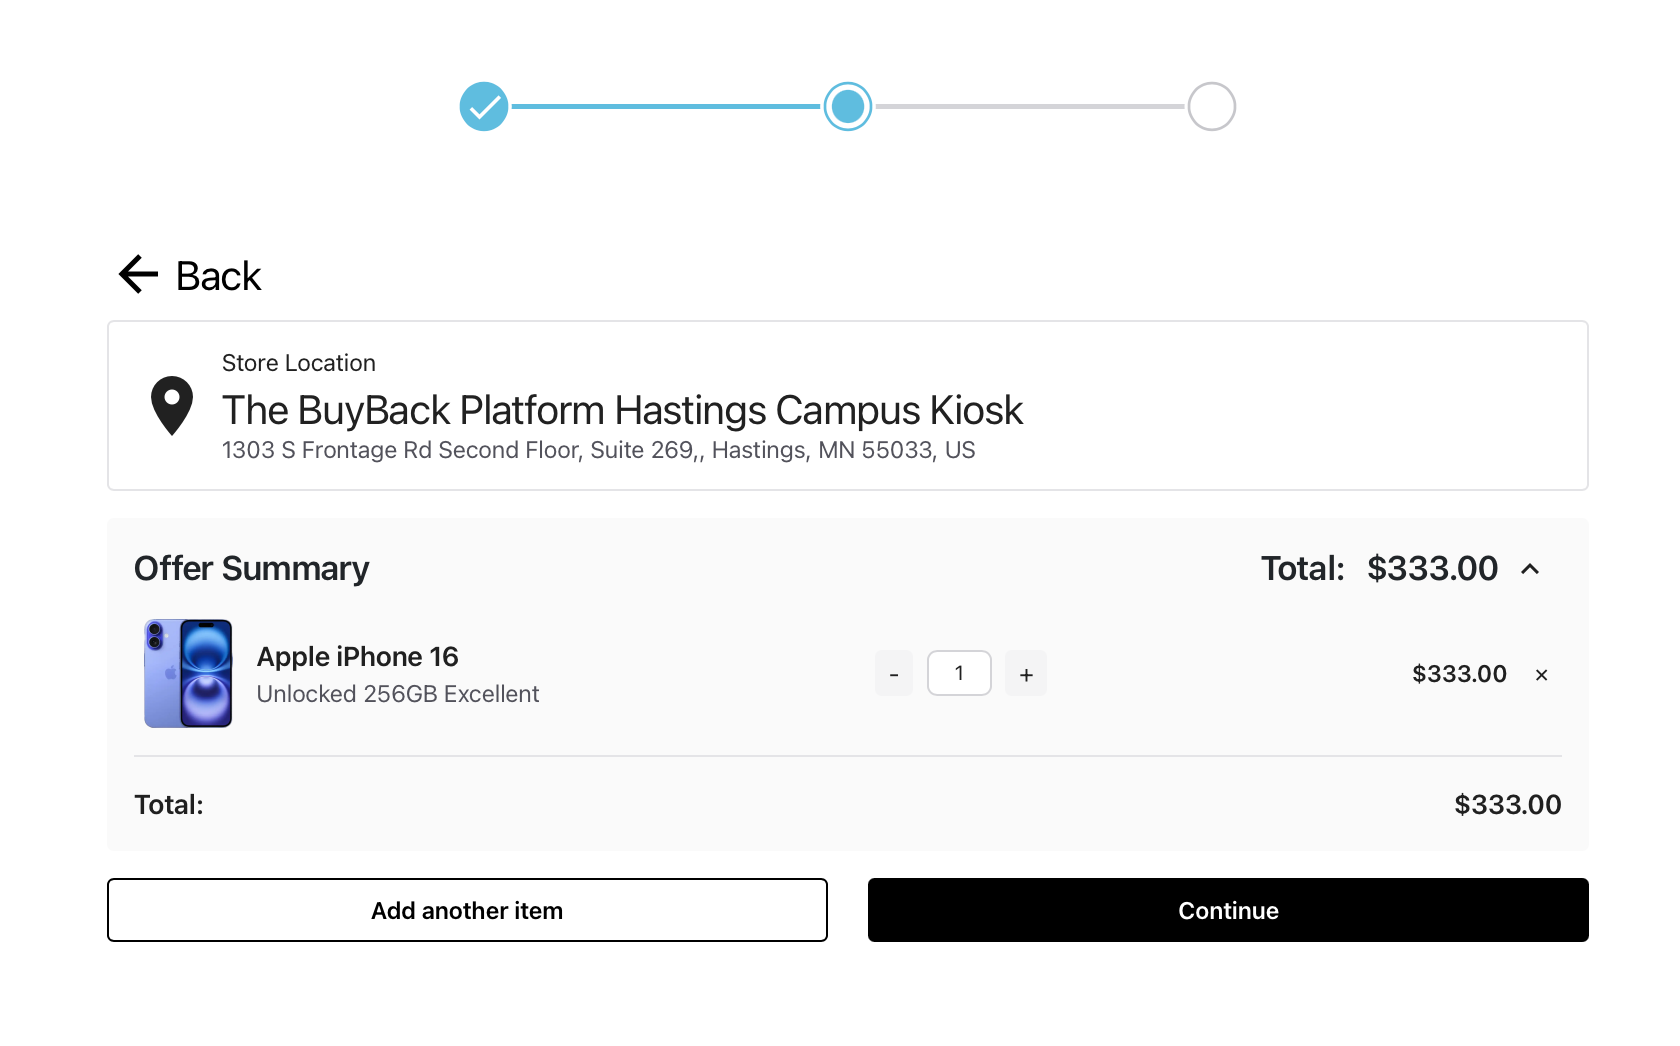Screen dimensions: 1680x1046
Task: Click the iPhone 16 line price $333.00
Action: (x=1459, y=674)
